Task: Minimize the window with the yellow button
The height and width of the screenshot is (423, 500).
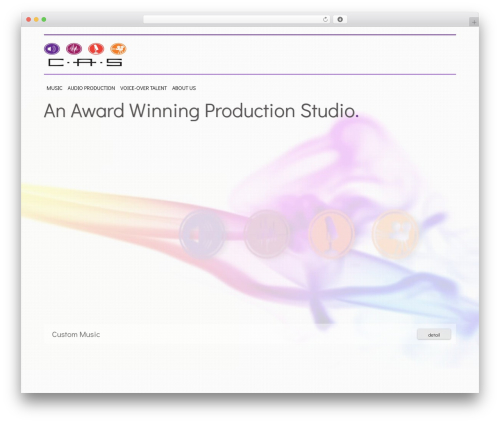Action: click(36, 19)
